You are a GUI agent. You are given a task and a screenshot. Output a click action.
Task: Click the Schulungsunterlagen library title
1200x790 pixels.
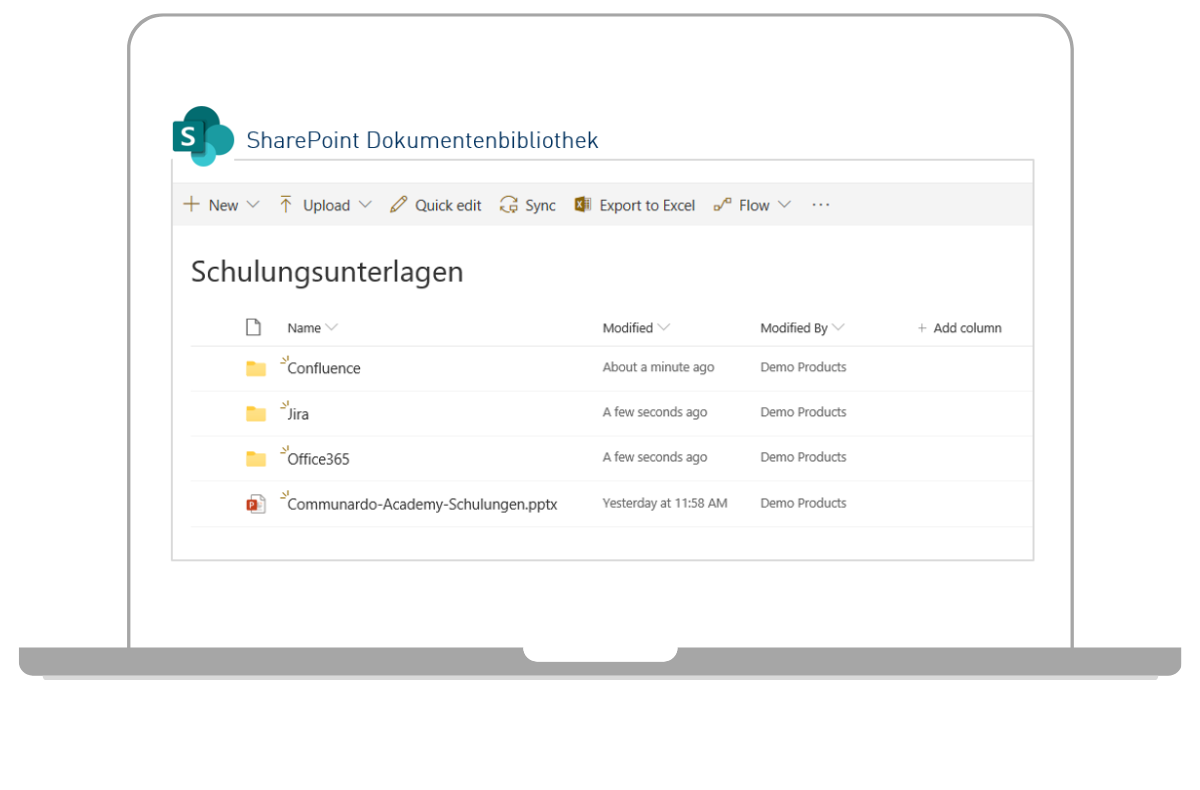tap(327, 272)
